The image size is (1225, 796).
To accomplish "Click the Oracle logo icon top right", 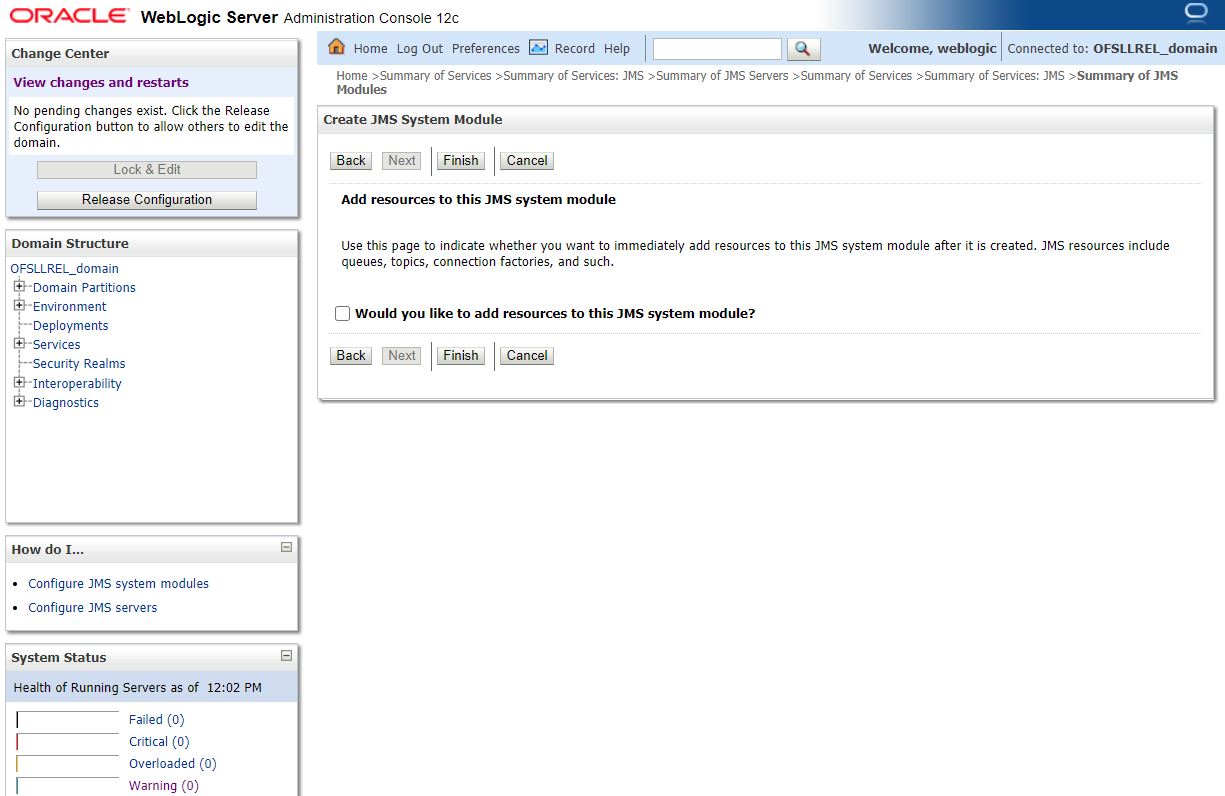I will pos(1195,14).
